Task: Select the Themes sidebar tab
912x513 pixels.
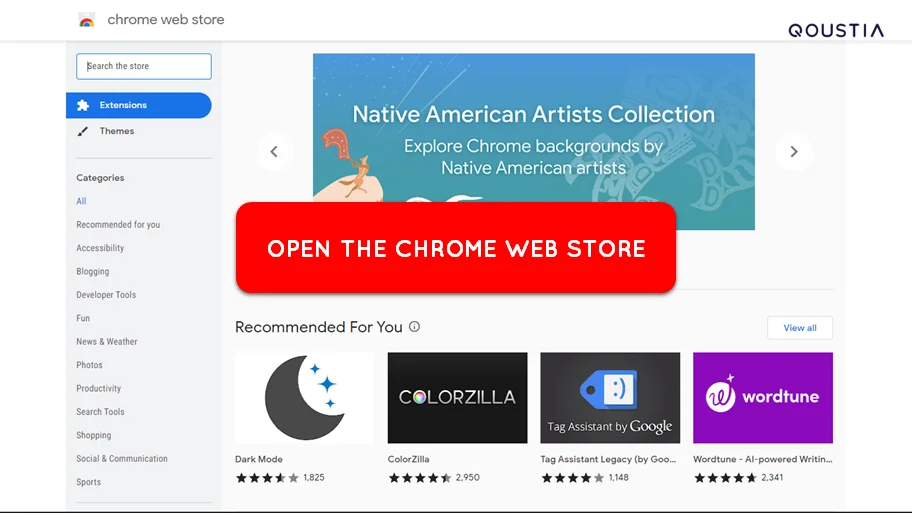Action: [x=139, y=131]
